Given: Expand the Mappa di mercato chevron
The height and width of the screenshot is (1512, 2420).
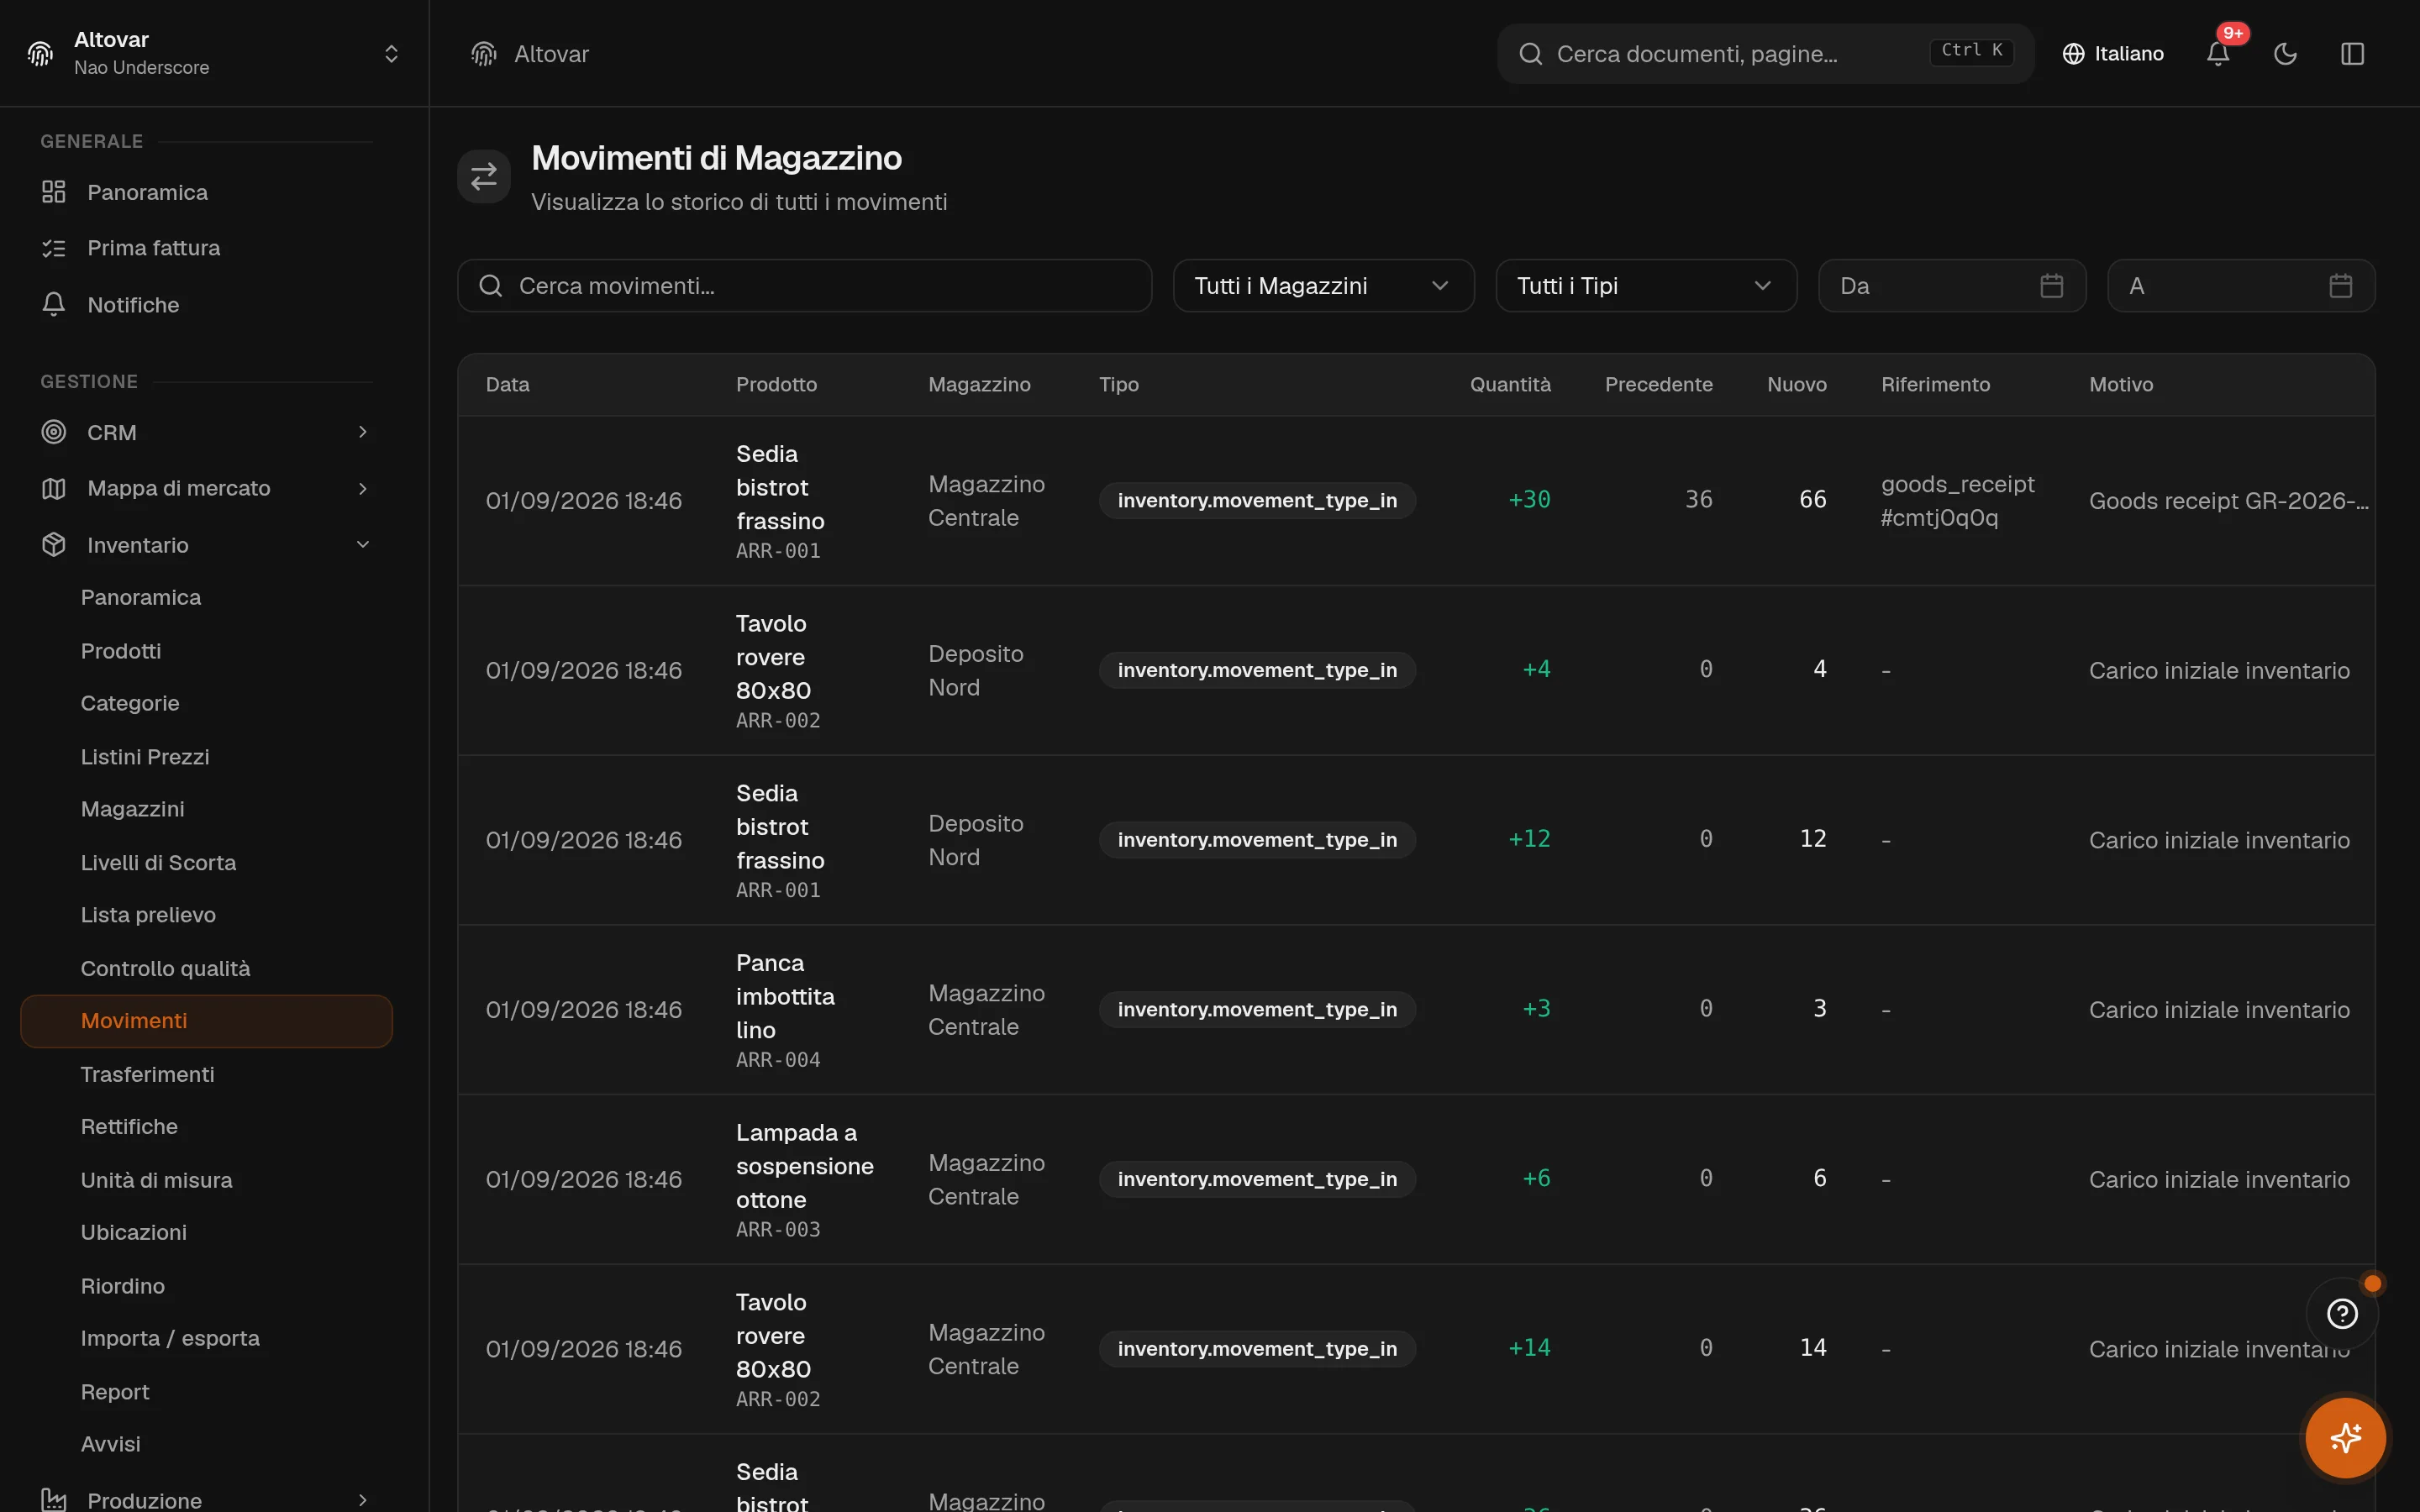Looking at the screenshot, I should (363, 488).
